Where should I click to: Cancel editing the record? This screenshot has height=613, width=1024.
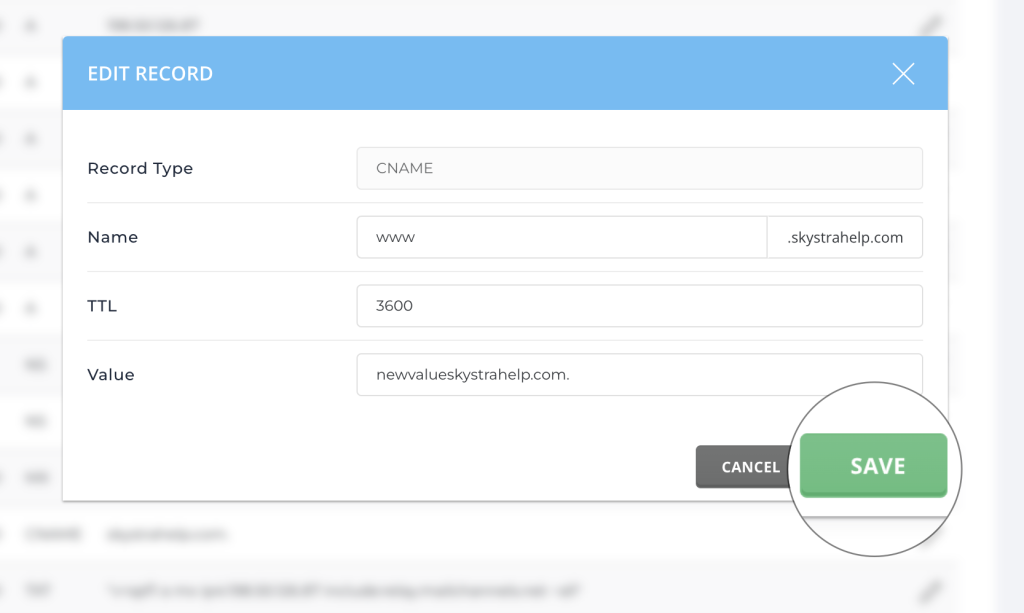pos(750,467)
